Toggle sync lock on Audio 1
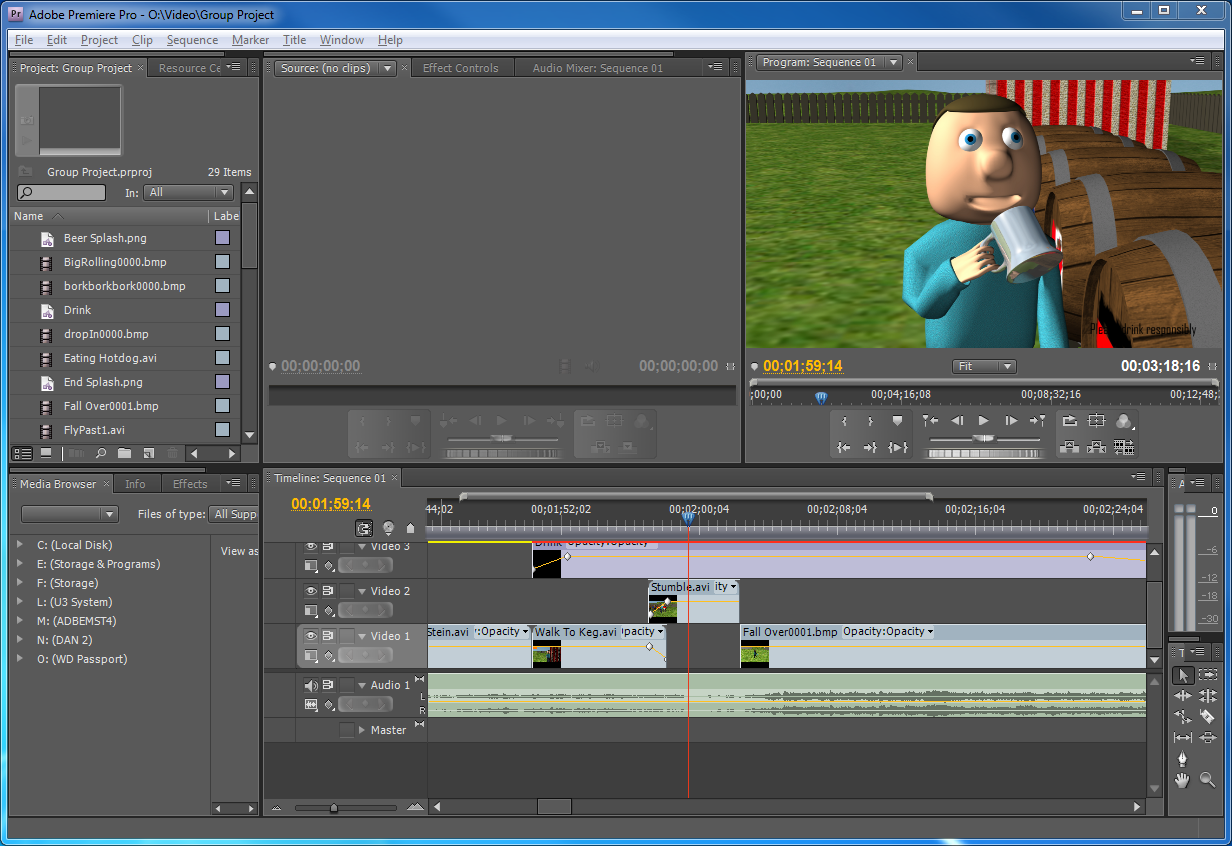The image size is (1232, 846). 328,685
